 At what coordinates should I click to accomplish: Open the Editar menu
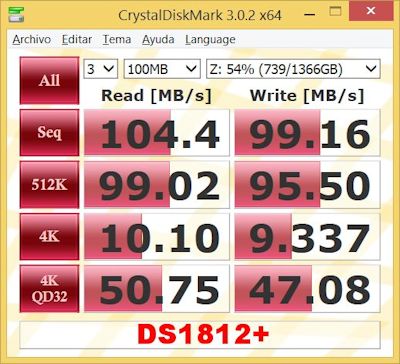[x=77, y=39]
